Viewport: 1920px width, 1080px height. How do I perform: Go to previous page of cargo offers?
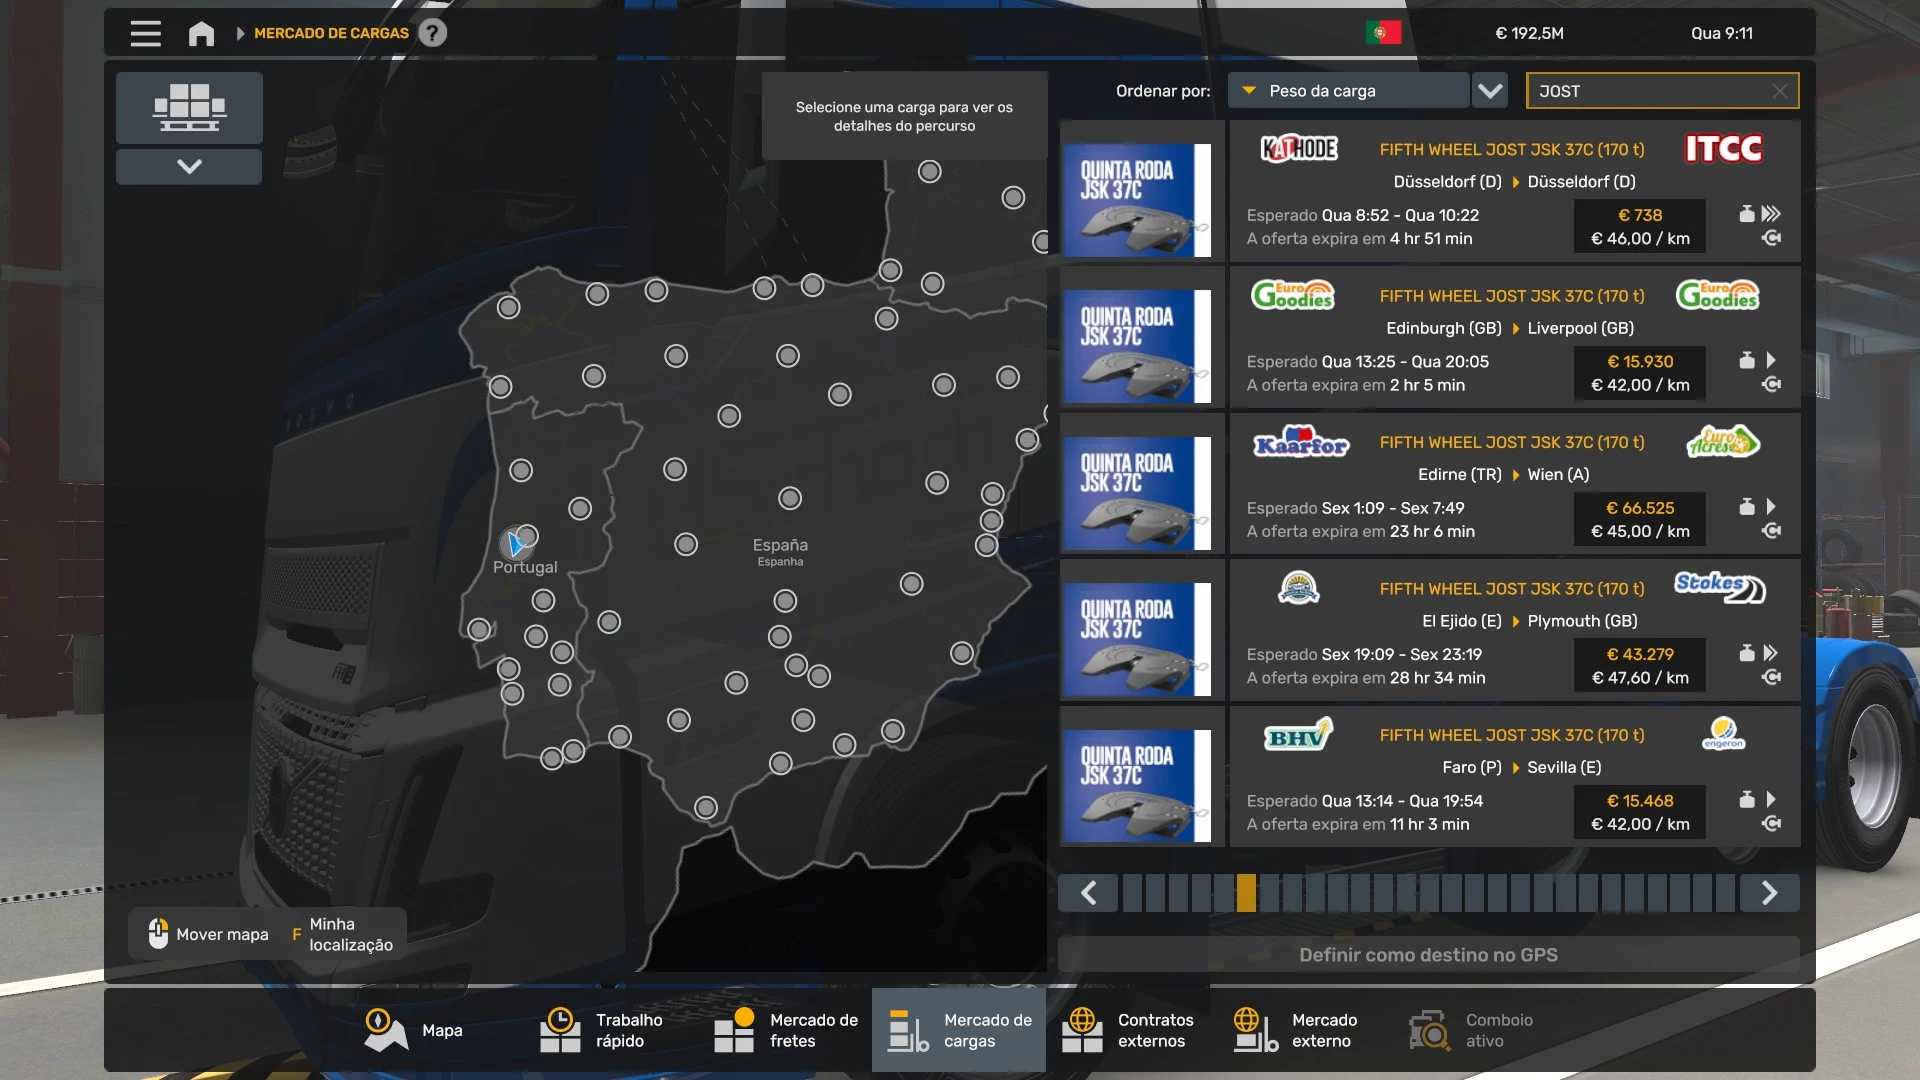(x=1089, y=892)
